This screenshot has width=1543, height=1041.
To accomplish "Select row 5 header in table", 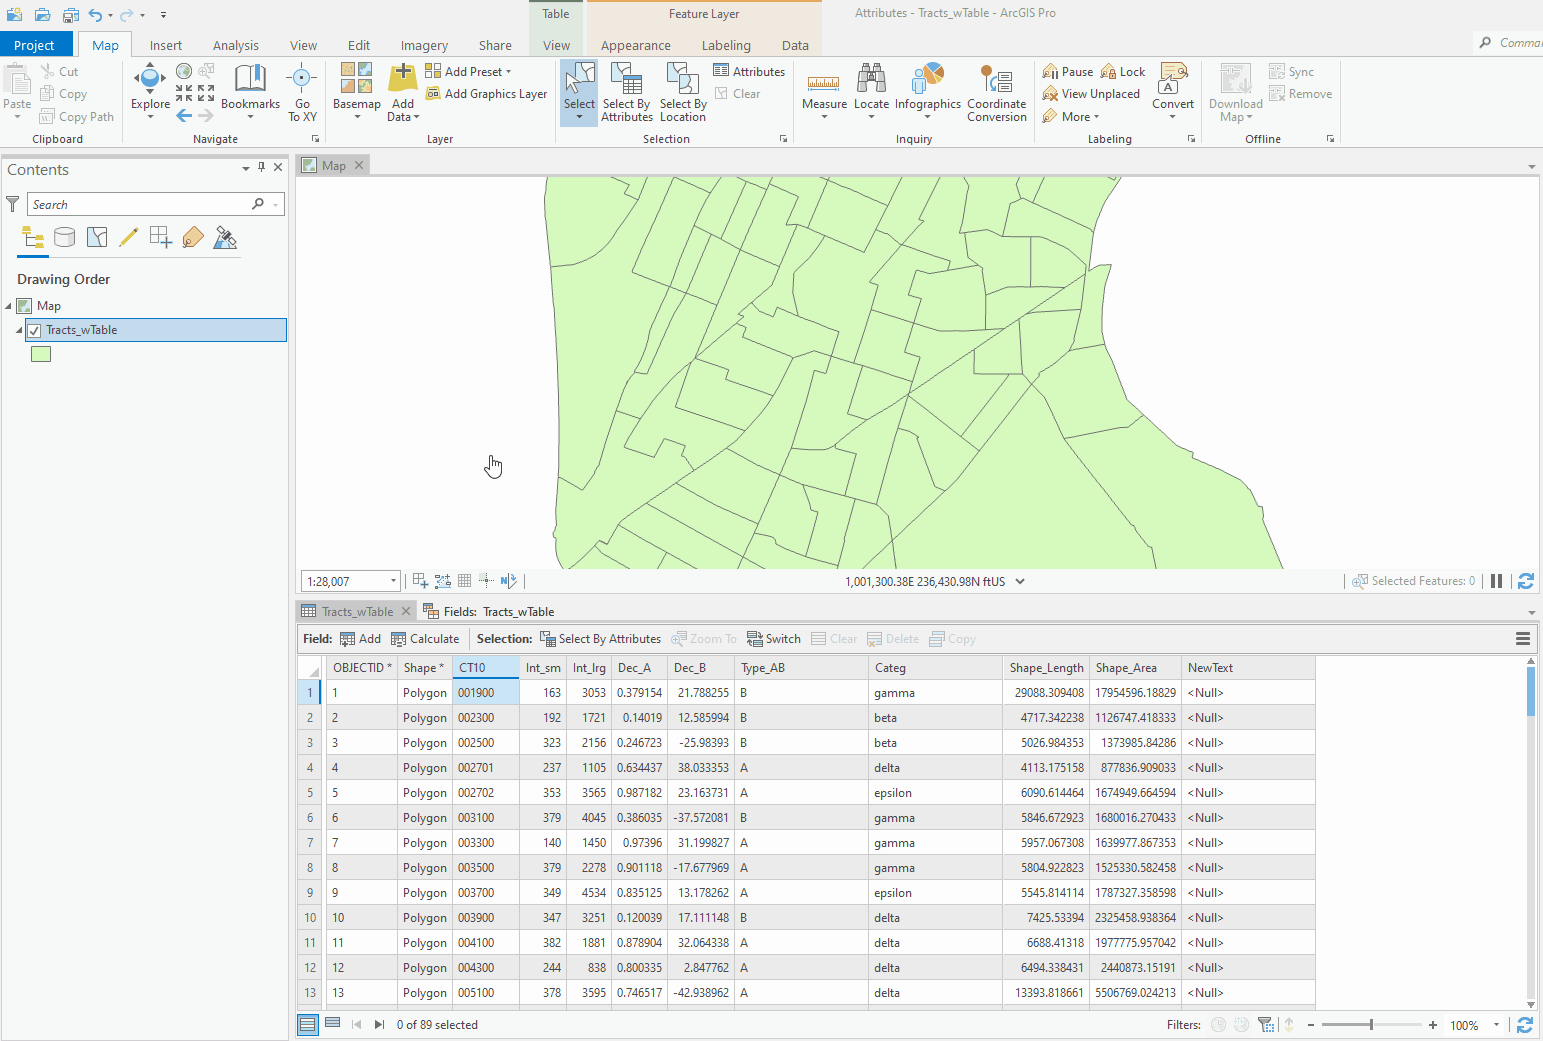I will tap(310, 793).
